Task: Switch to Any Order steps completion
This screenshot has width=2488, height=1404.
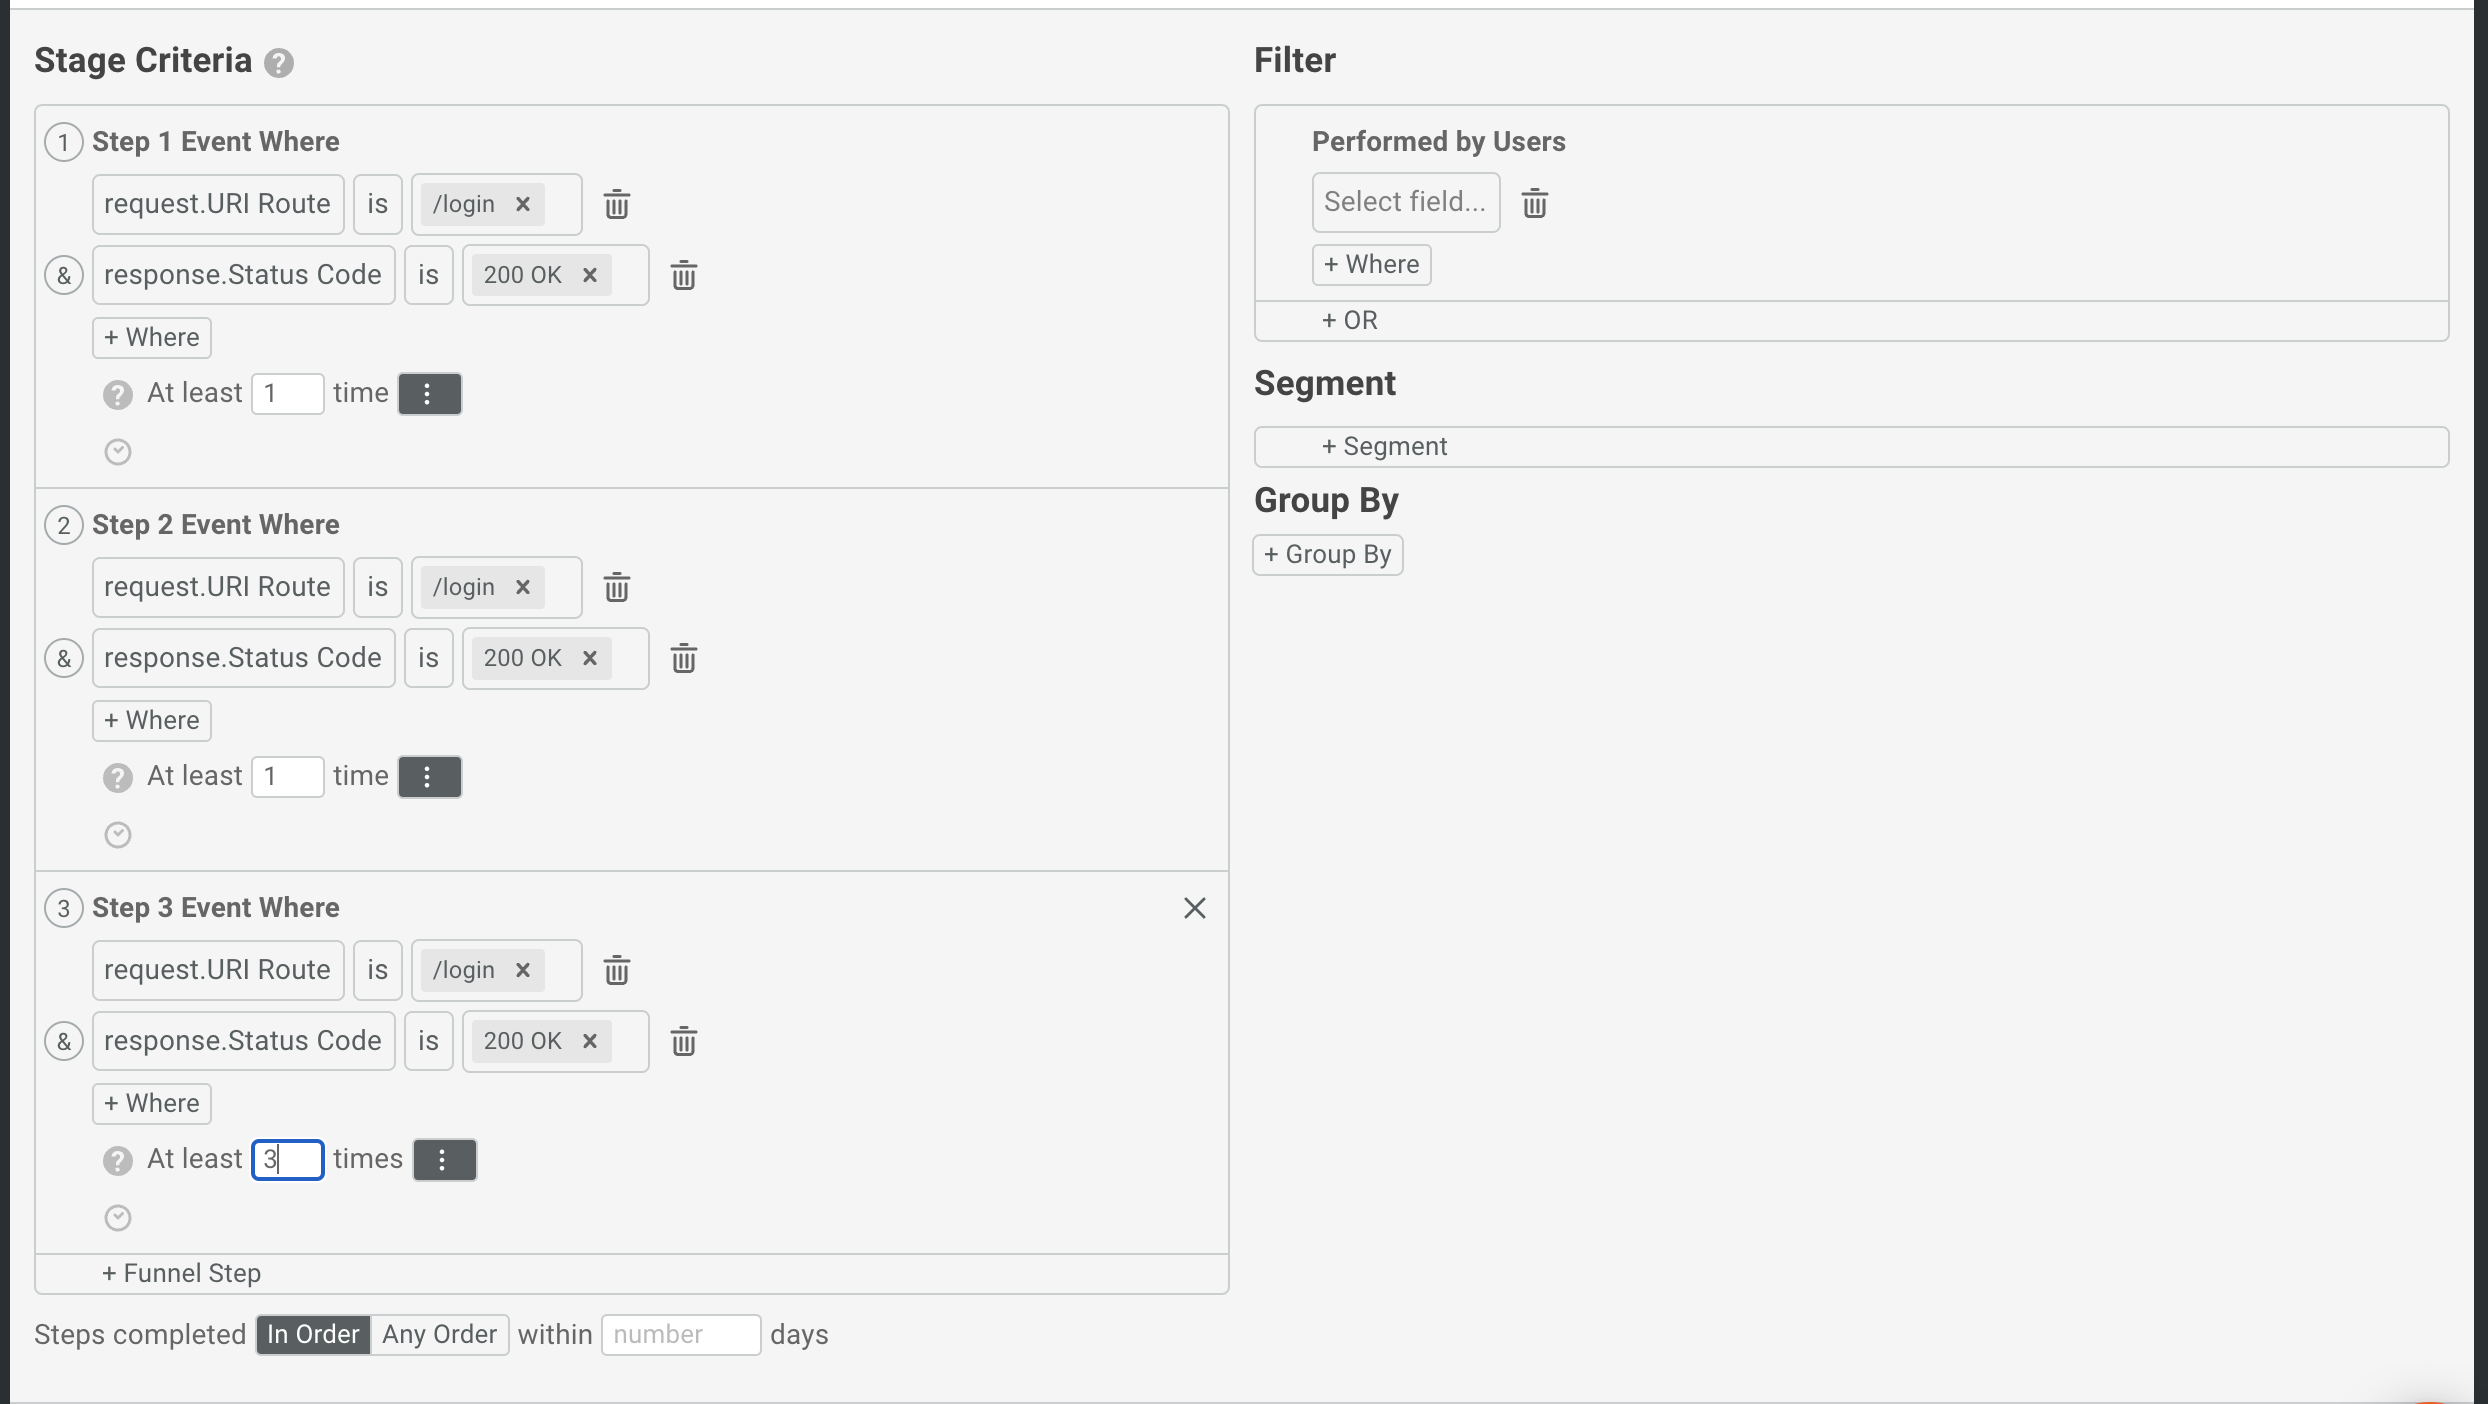Action: pyautogui.click(x=439, y=1335)
